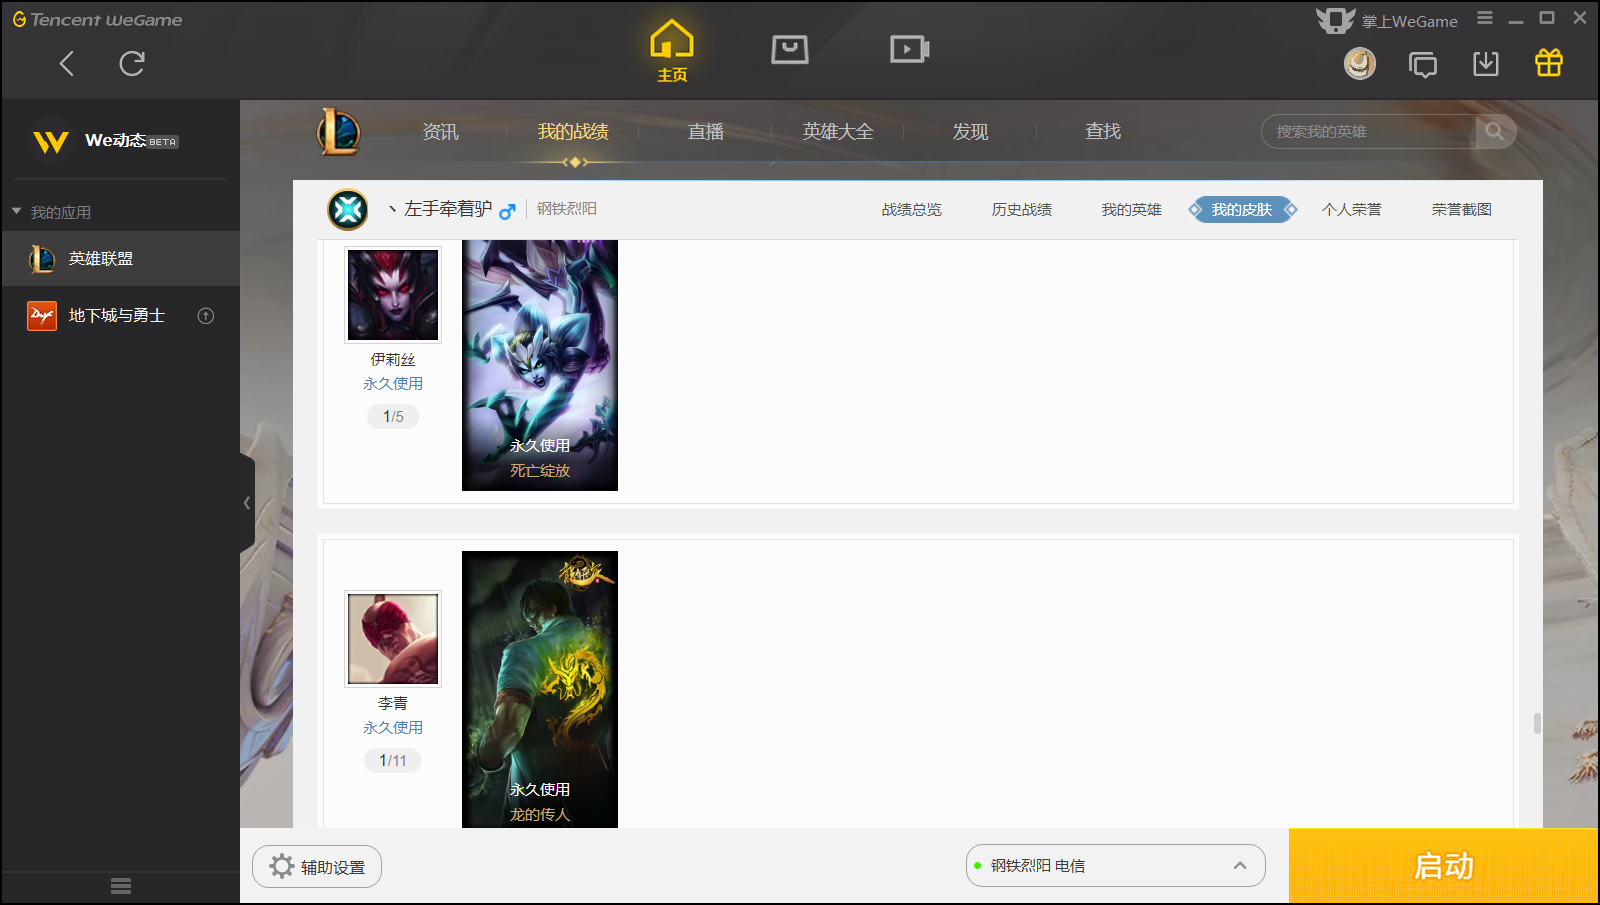Open the store shop icon
Screen dimensions: 1600x905
pyautogui.click(x=790, y=49)
